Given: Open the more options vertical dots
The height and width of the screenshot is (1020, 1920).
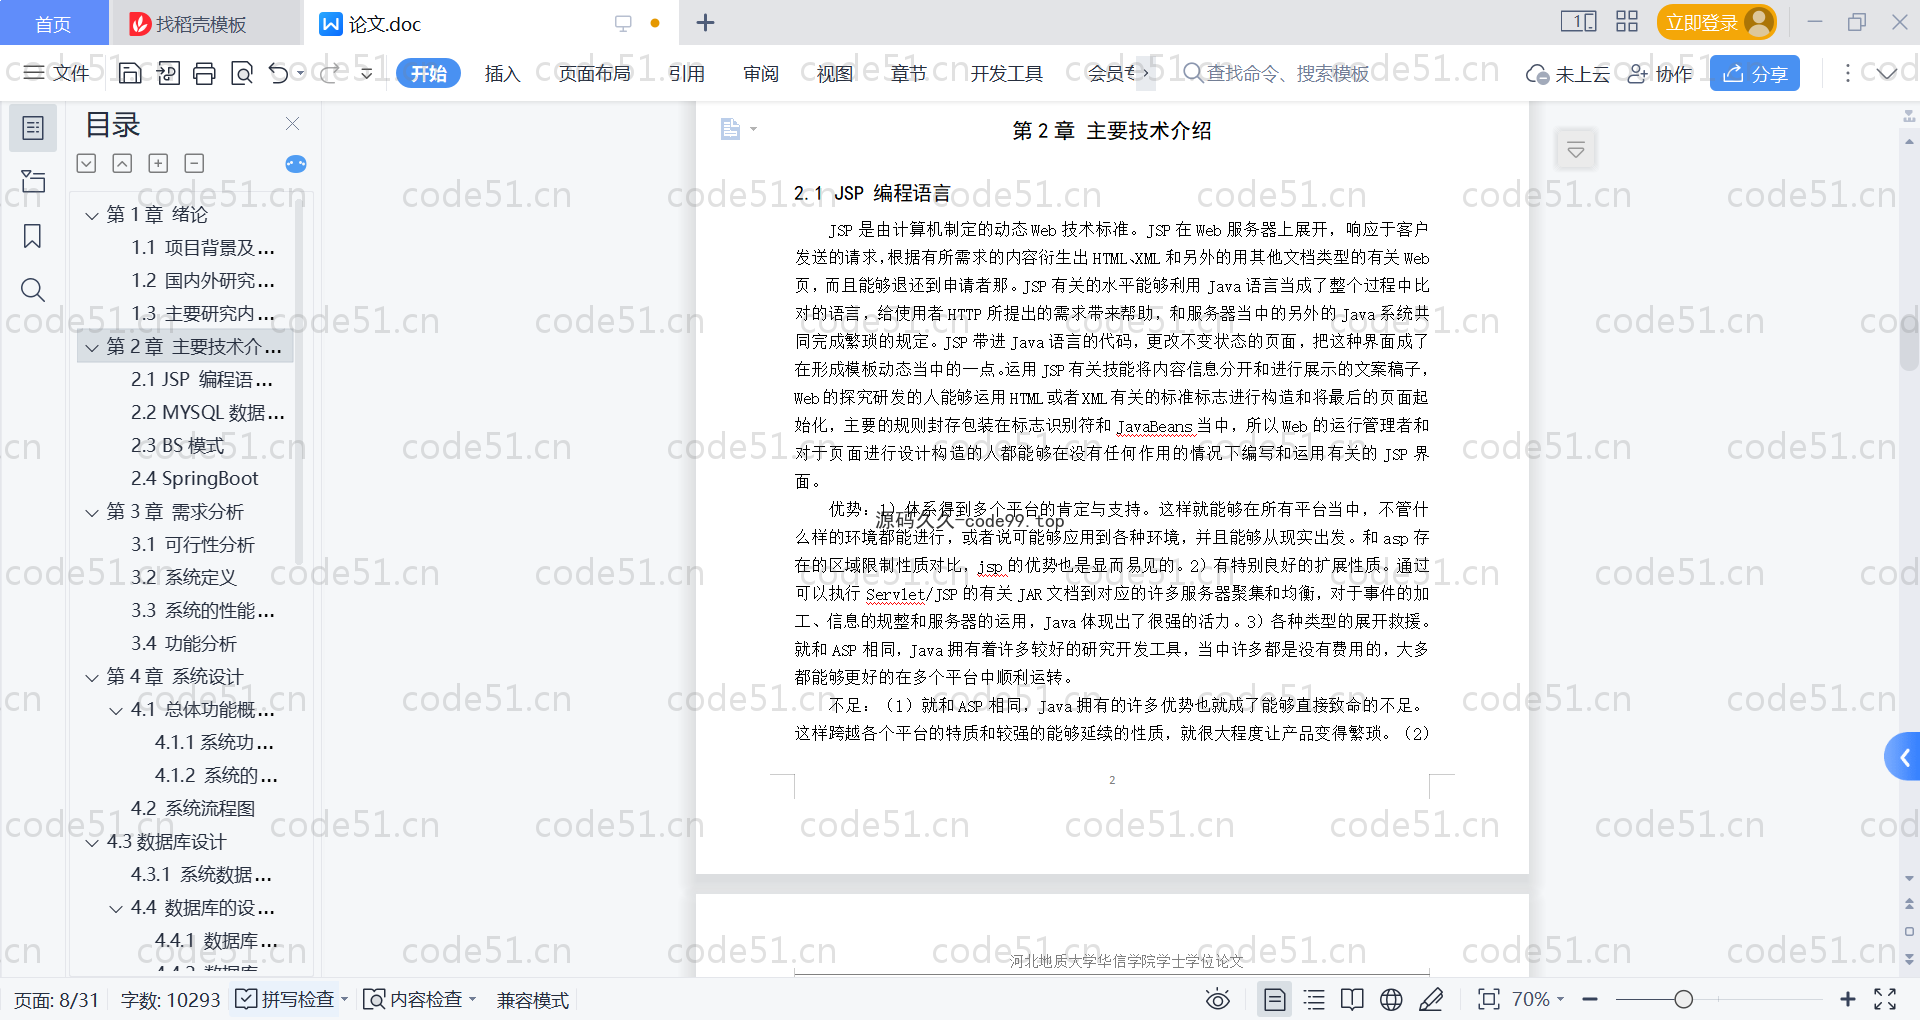Looking at the screenshot, I should [1847, 73].
